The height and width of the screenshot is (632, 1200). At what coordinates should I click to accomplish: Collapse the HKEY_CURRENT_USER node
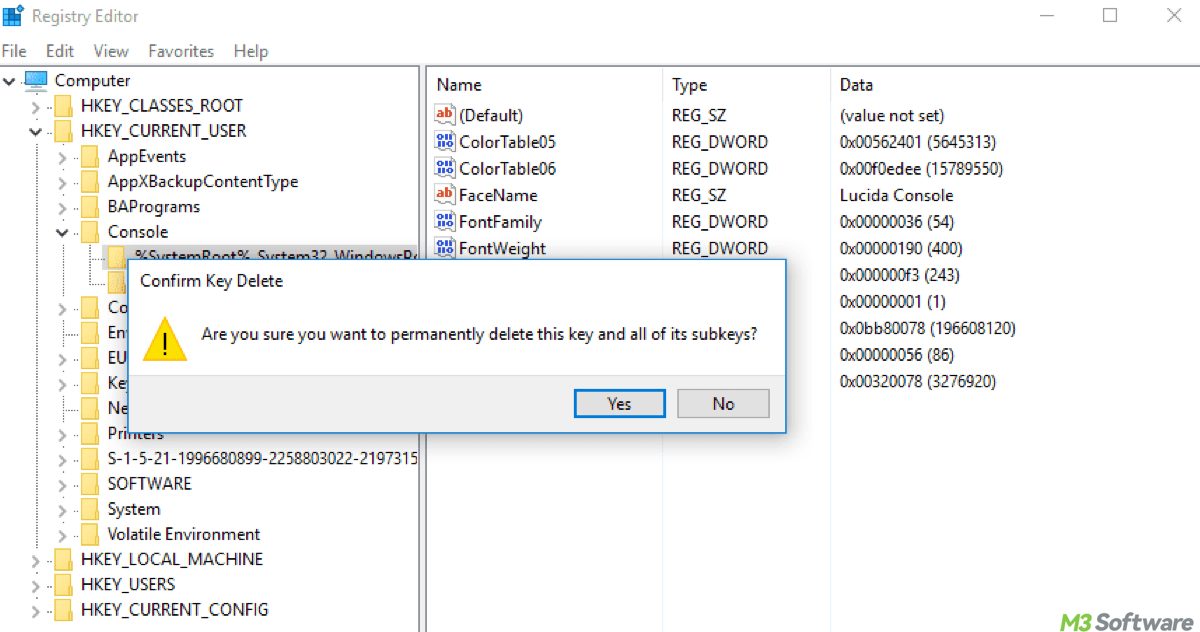[36, 131]
